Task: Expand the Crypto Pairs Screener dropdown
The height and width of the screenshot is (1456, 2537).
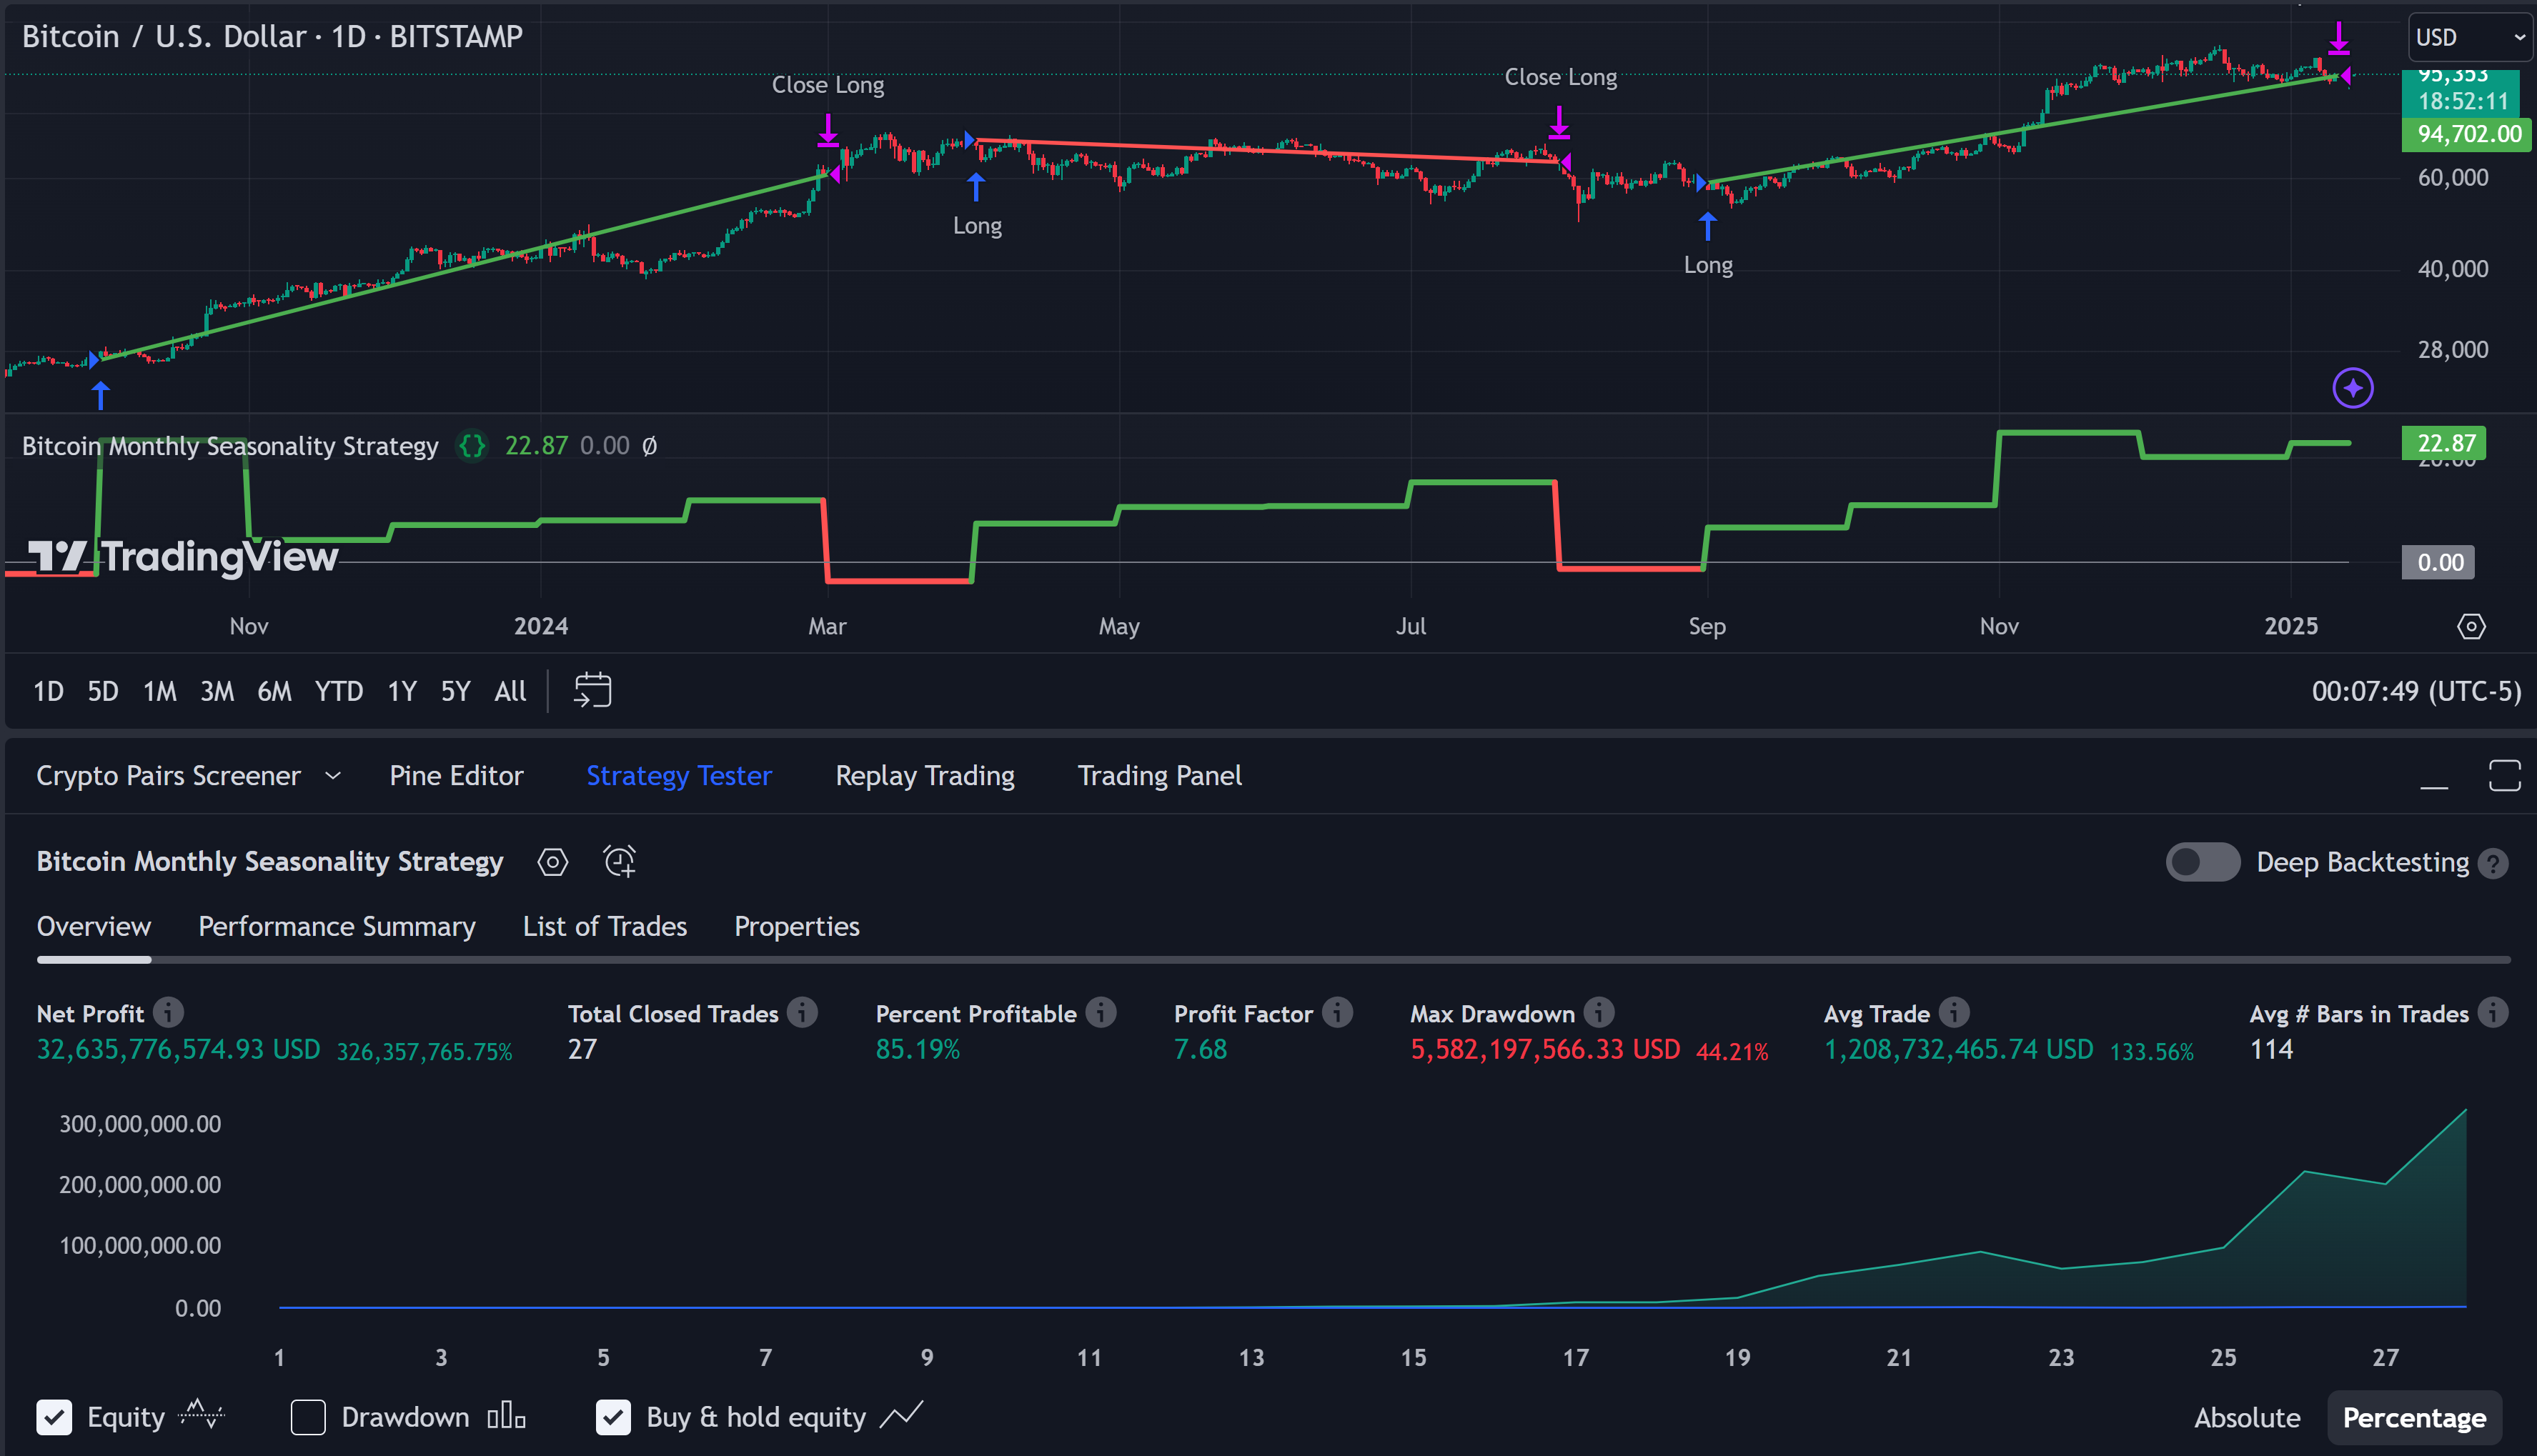Action: point(334,775)
